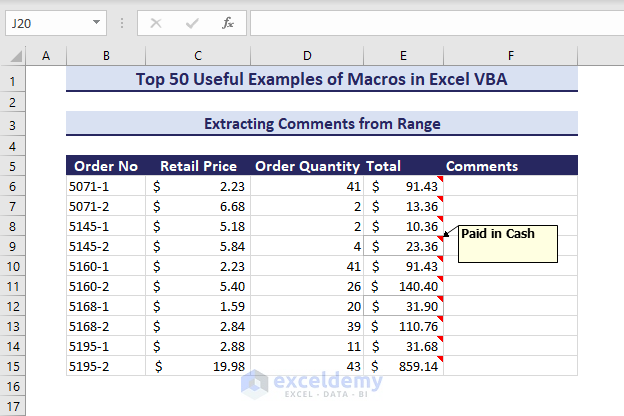Click cell with order 5160-2
This screenshot has height=416, width=624.
click(106, 286)
